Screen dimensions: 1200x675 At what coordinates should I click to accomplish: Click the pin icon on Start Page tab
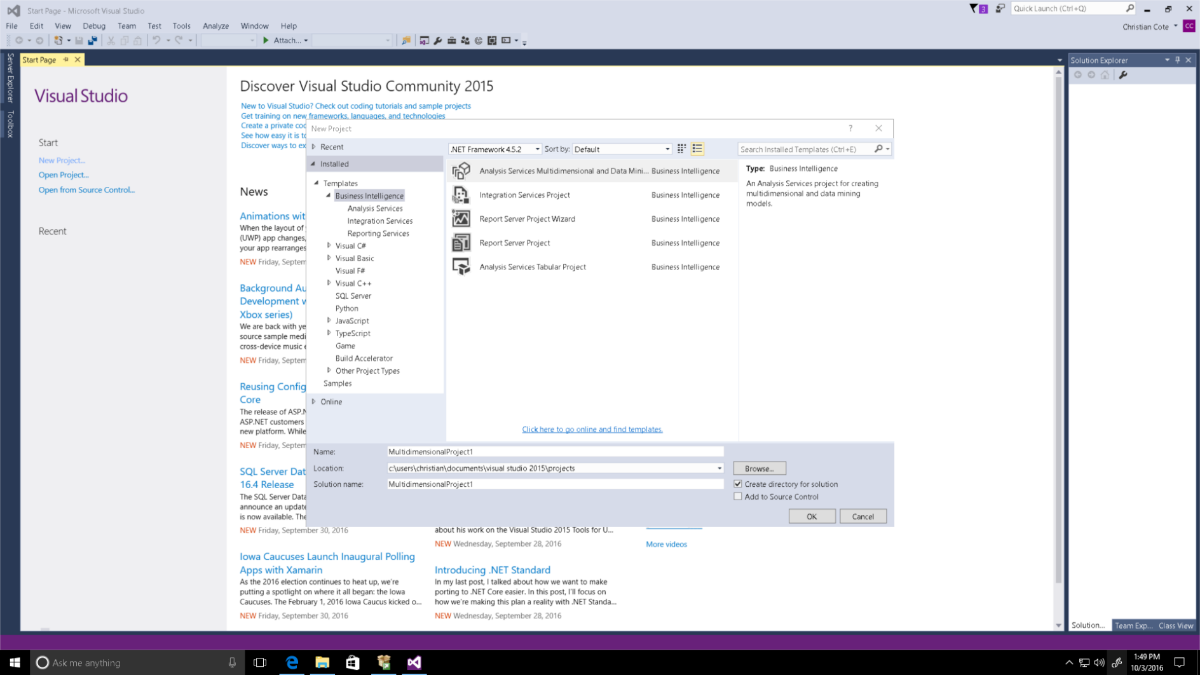[66, 60]
